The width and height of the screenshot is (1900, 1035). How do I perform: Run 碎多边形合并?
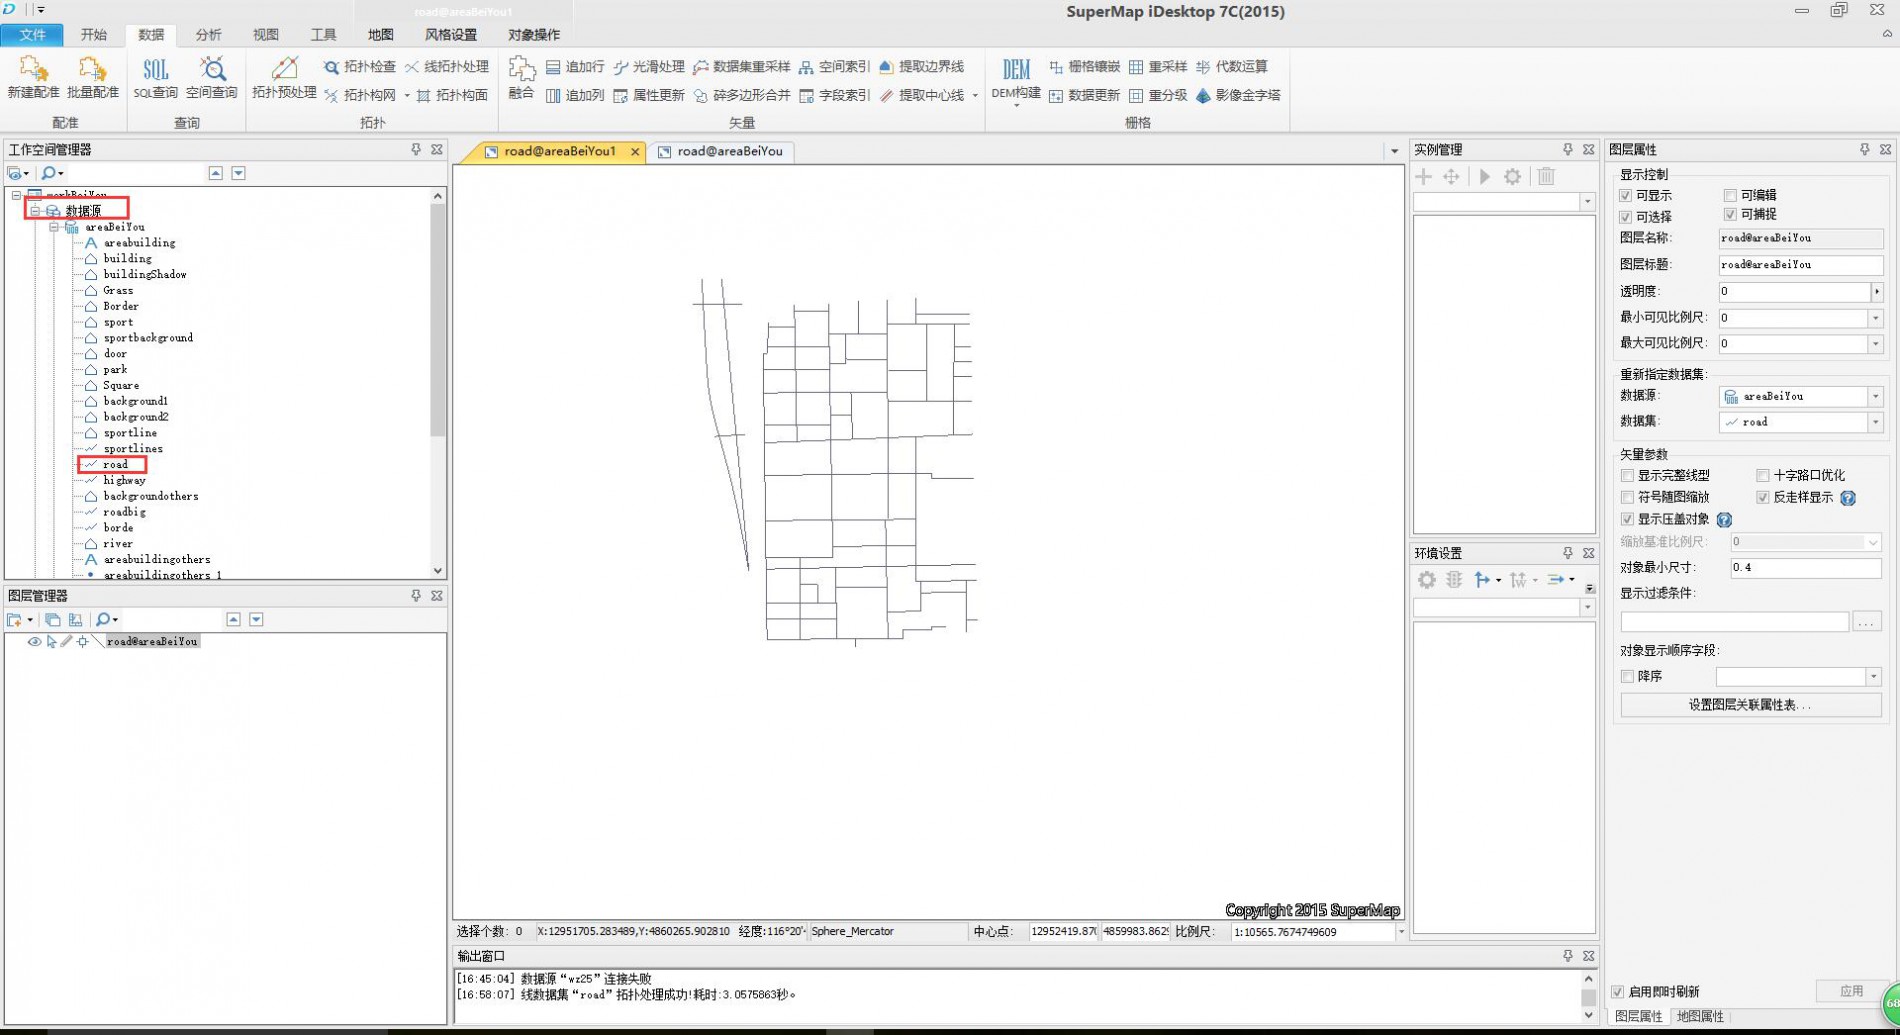click(741, 96)
